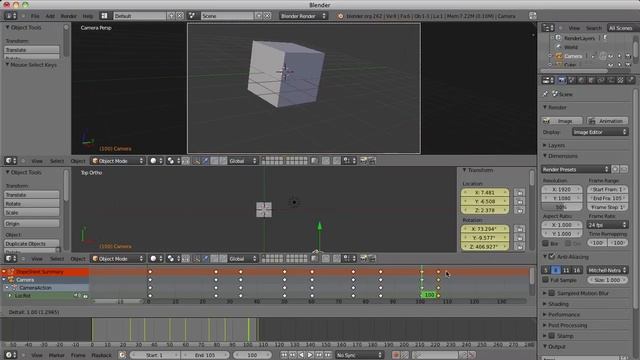Image resolution: width=640 pixels, height=360 pixels.
Task: Collapse the DopeSheet Summary channel triangle
Action: [x=4, y=272]
